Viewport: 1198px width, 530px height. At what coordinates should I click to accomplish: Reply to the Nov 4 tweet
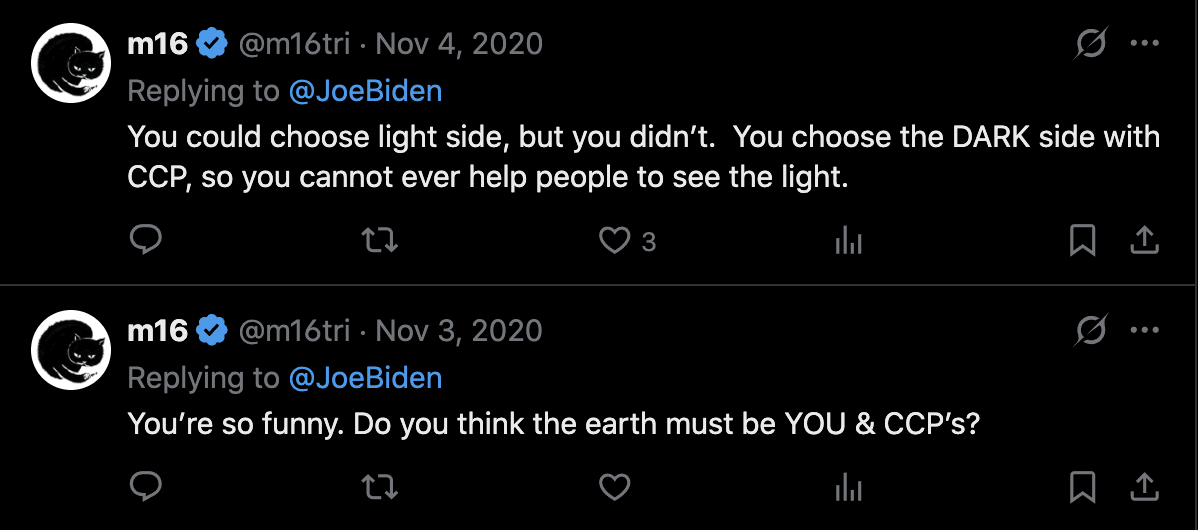point(146,240)
